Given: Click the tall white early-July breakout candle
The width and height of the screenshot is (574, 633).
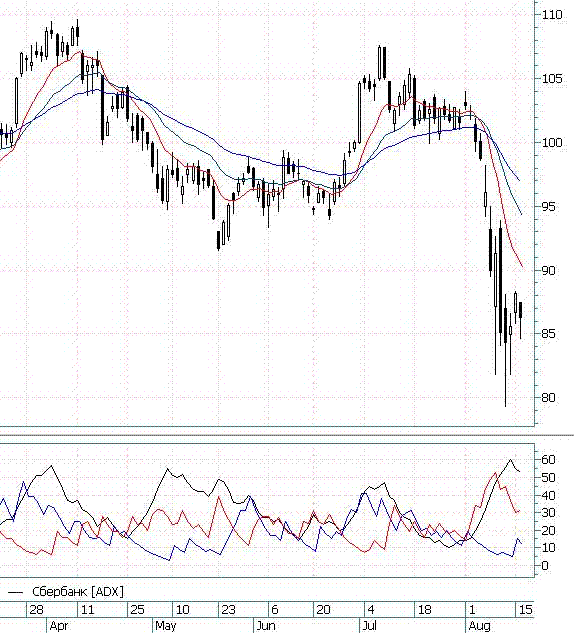Looking at the screenshot, I should click(x=360, y=112).
